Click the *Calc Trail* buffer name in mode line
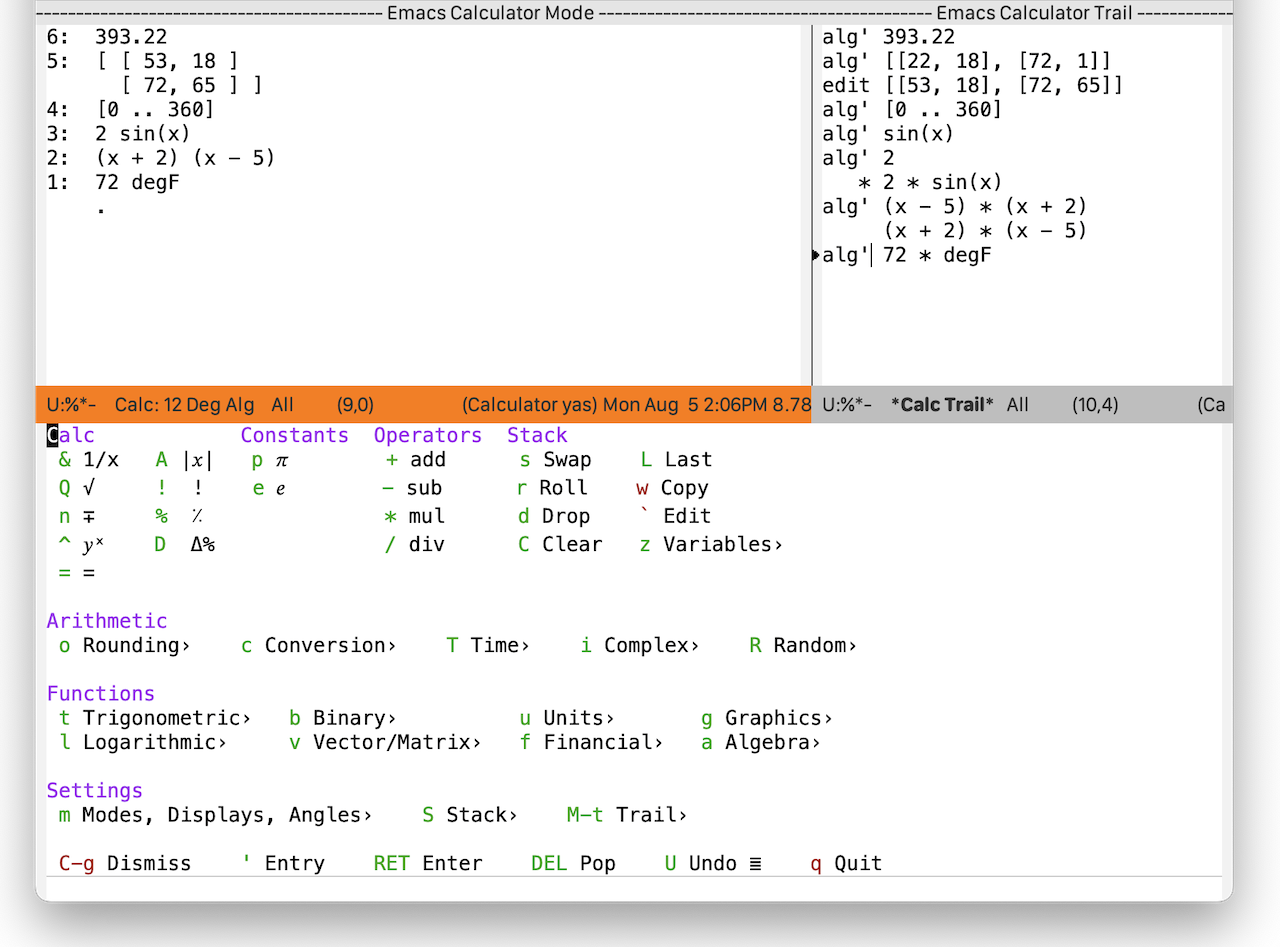This screenshot has height=947, width=1280. point(942,405)
